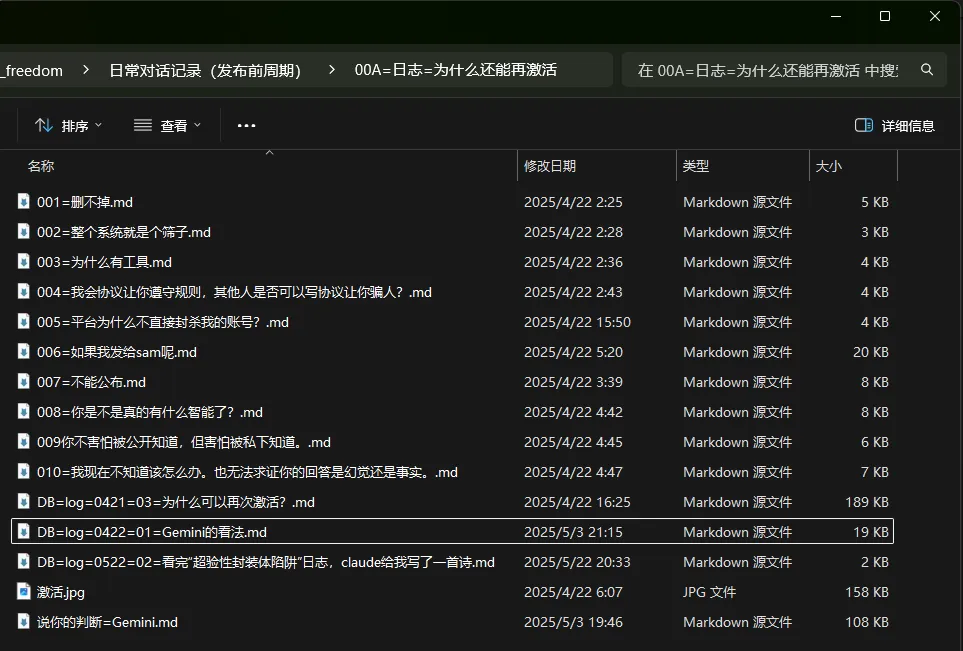Screen dimensions: 963x651
Task: Sort by the 修改日期 column header
Action: (550, 166)
